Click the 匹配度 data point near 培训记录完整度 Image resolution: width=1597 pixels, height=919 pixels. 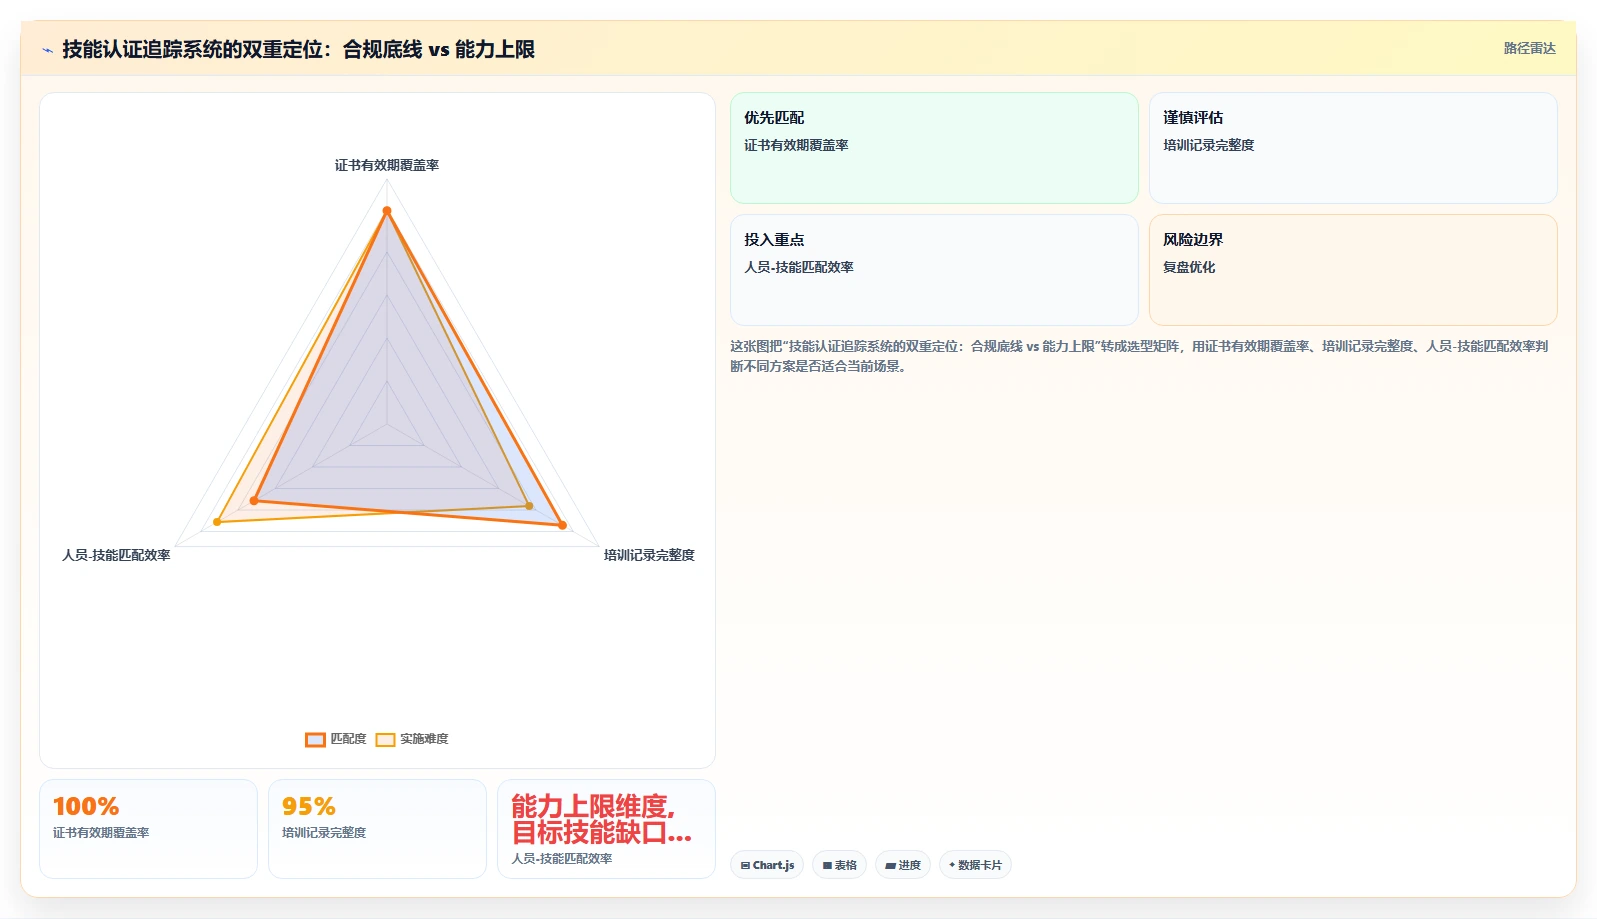click(x=562, y=525)
